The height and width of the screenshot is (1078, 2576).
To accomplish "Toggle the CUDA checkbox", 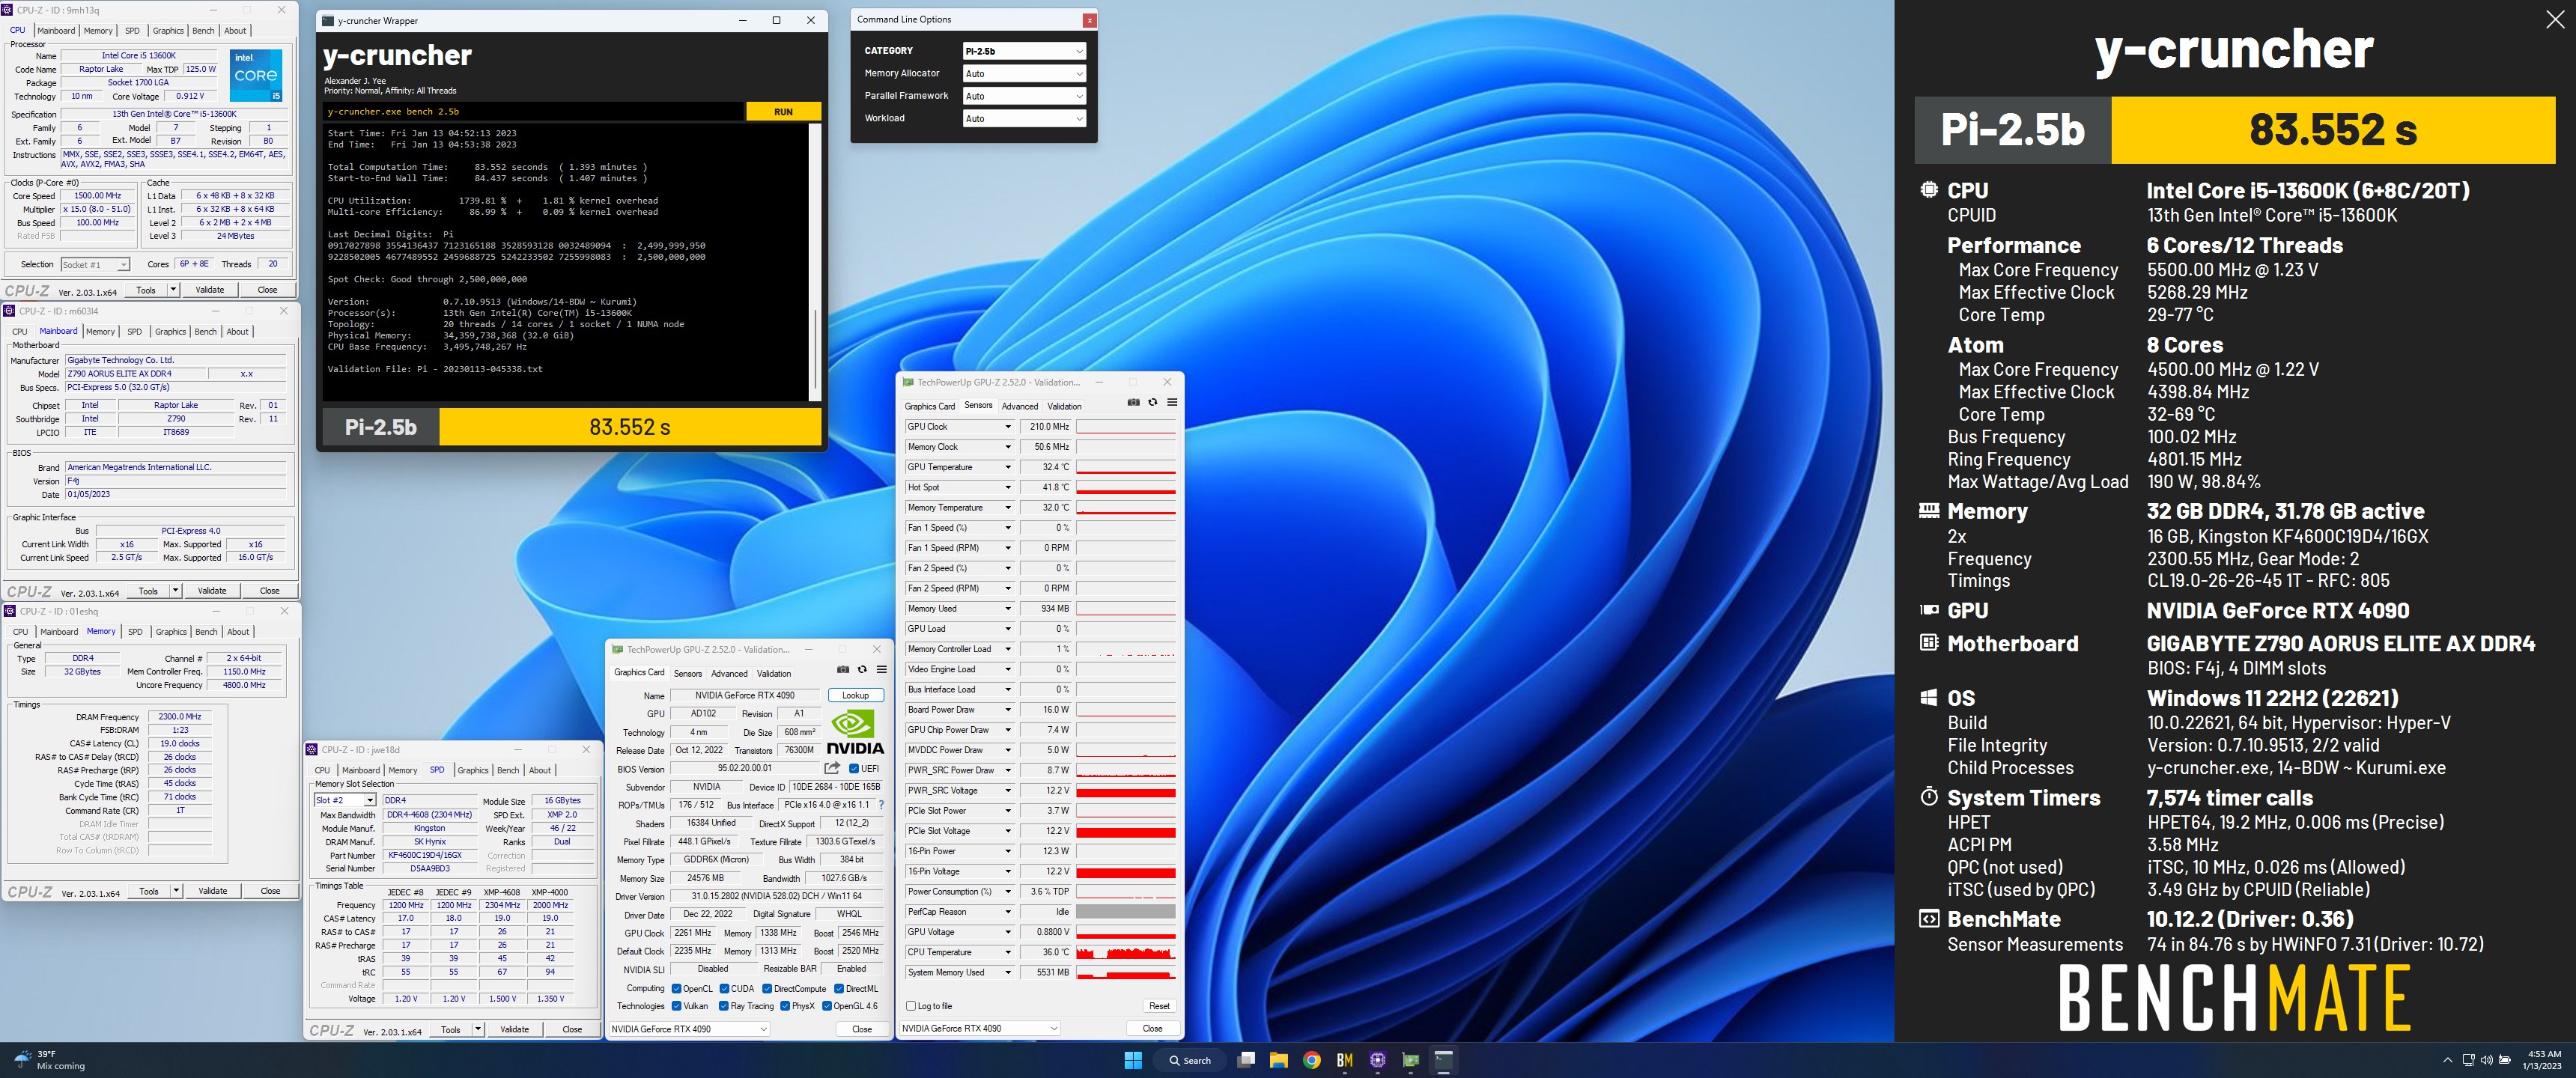I will pos(724,988).
